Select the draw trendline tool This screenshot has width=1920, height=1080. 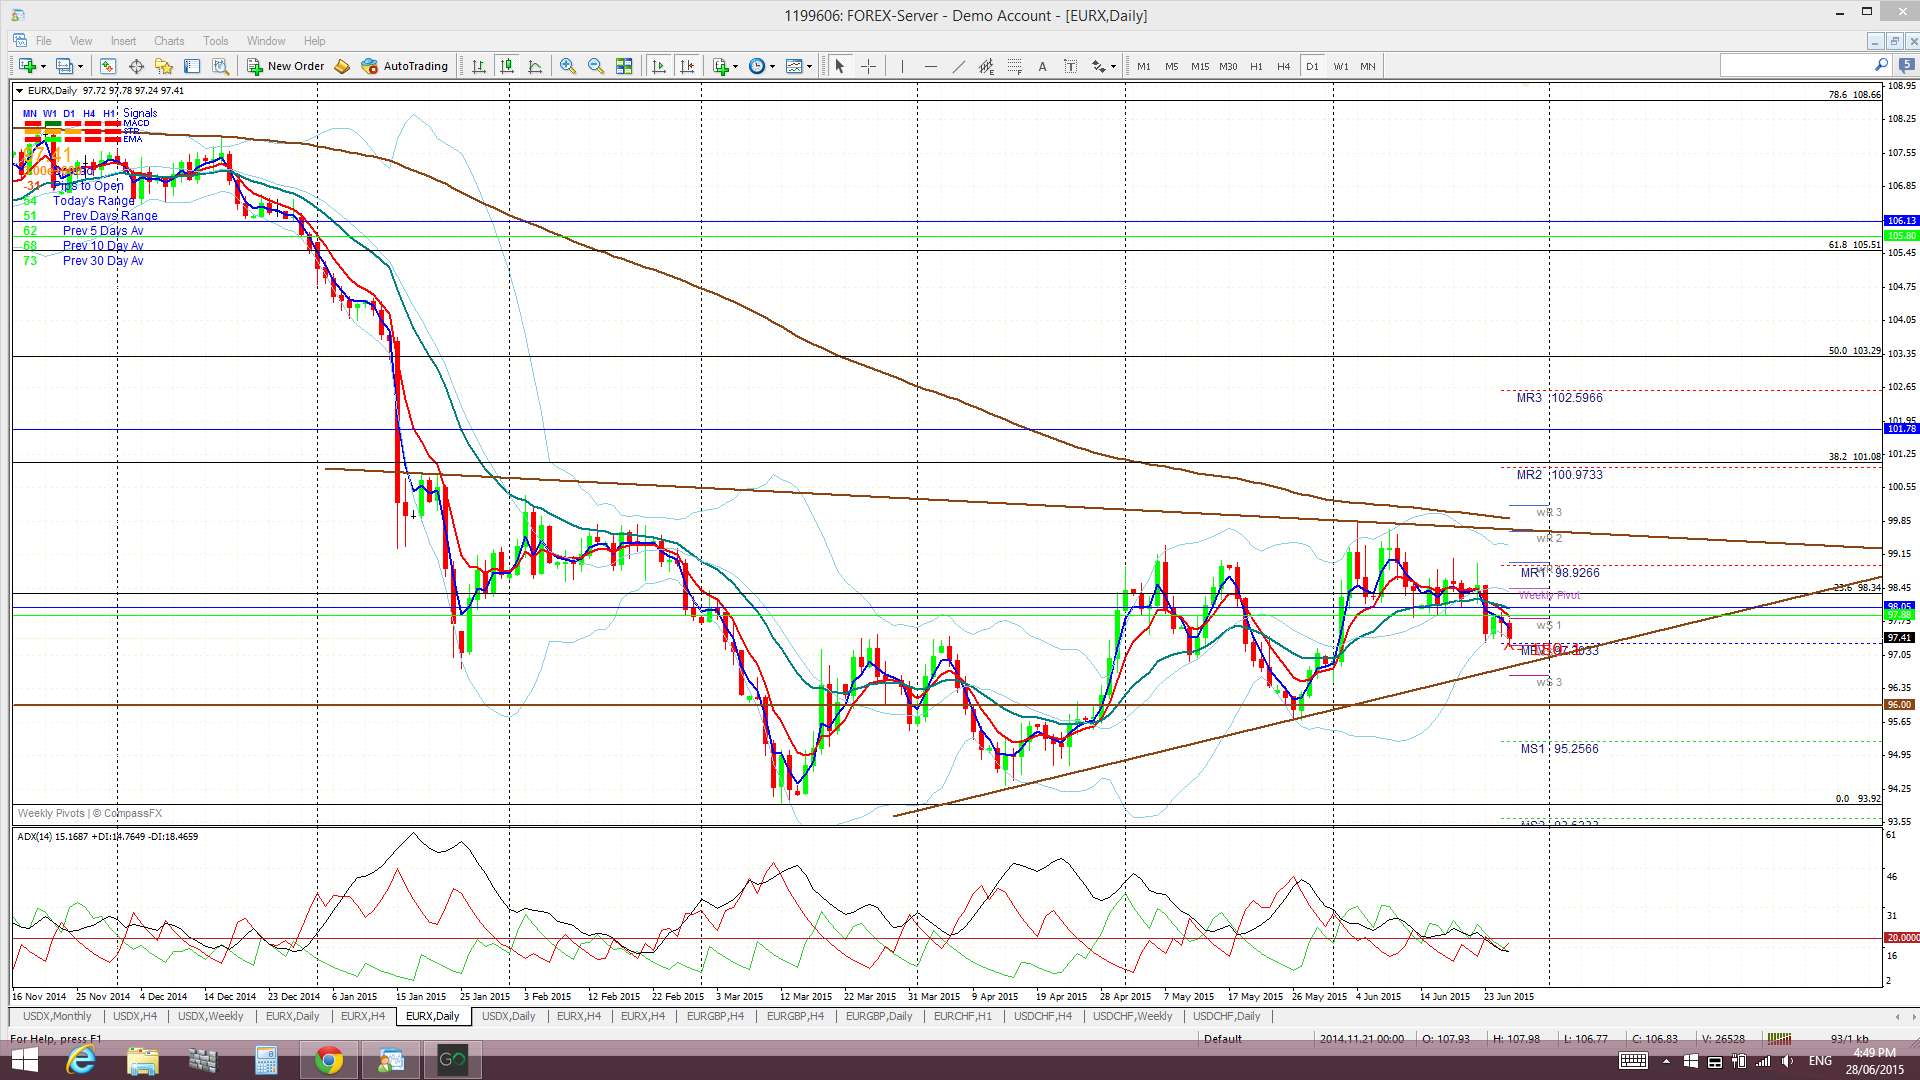958,66
